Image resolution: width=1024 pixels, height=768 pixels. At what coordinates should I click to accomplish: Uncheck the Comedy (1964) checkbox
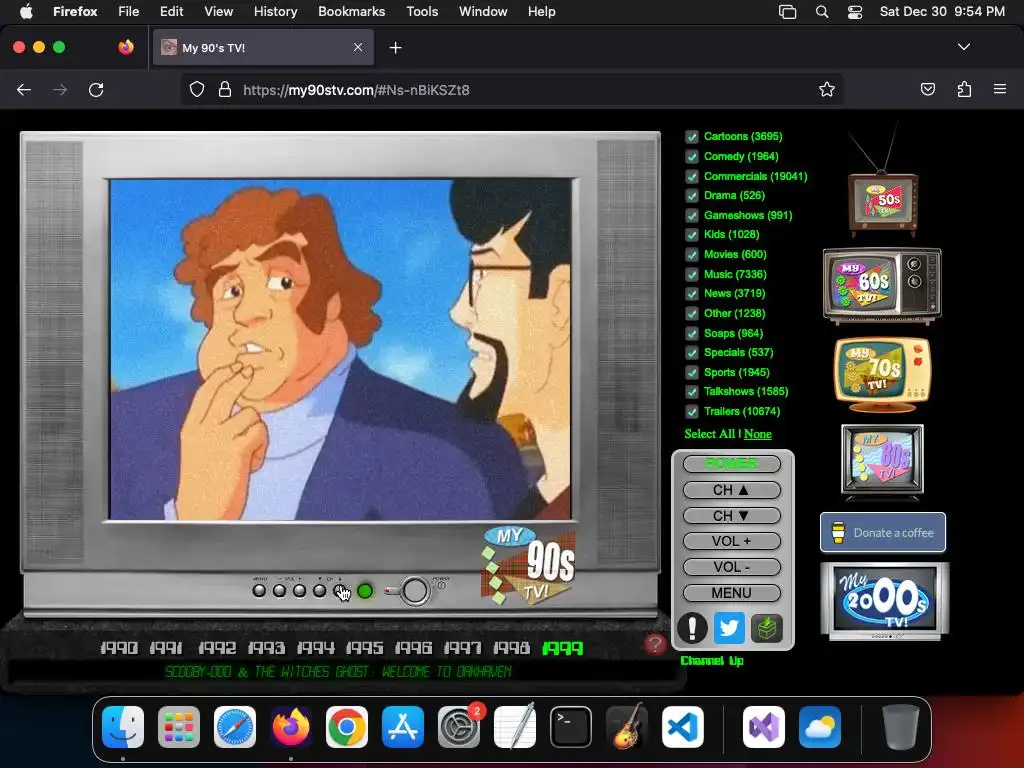click(692, 157)
